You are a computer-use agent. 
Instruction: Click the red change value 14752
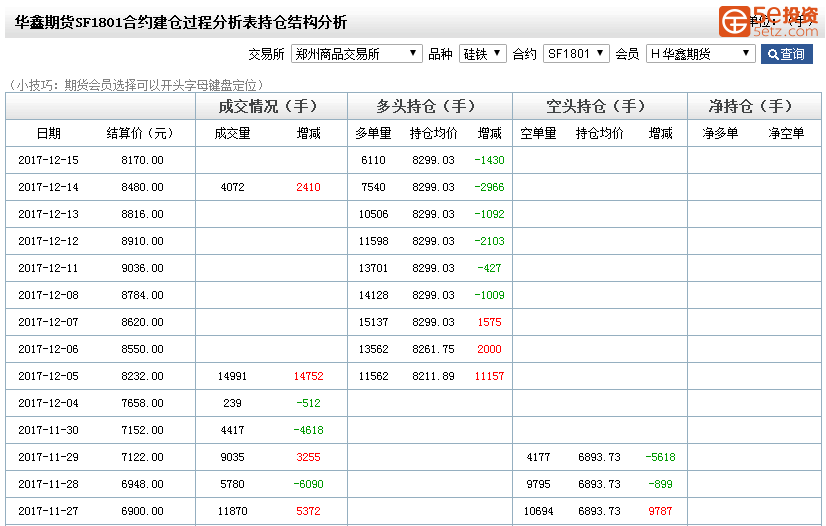tap(308, 376)
